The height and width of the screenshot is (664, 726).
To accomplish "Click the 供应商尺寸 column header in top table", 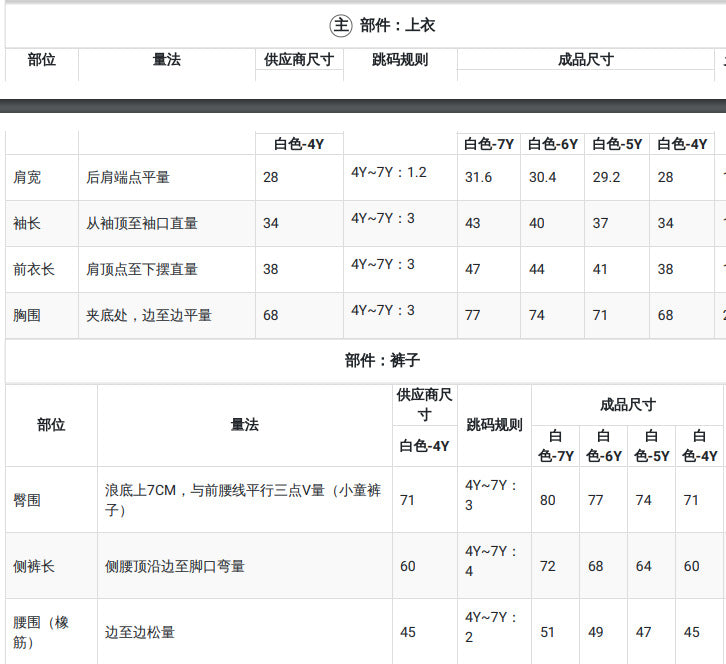I will pyautogui.click(x=299, y=60).
